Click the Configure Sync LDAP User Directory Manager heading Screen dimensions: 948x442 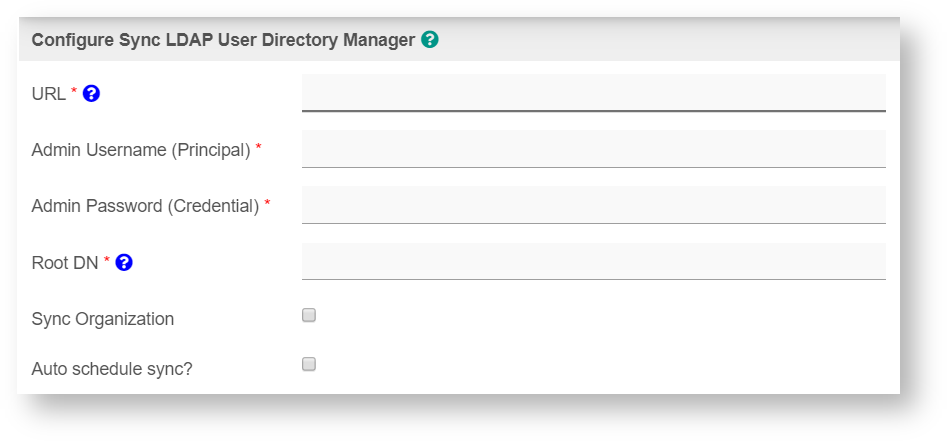pyautogui.click(x=223, y=41)
